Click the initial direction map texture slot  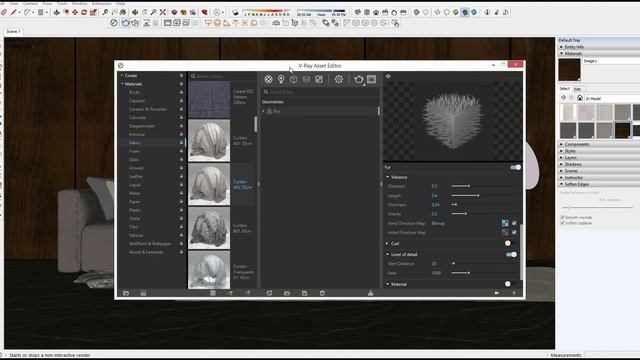505,232
